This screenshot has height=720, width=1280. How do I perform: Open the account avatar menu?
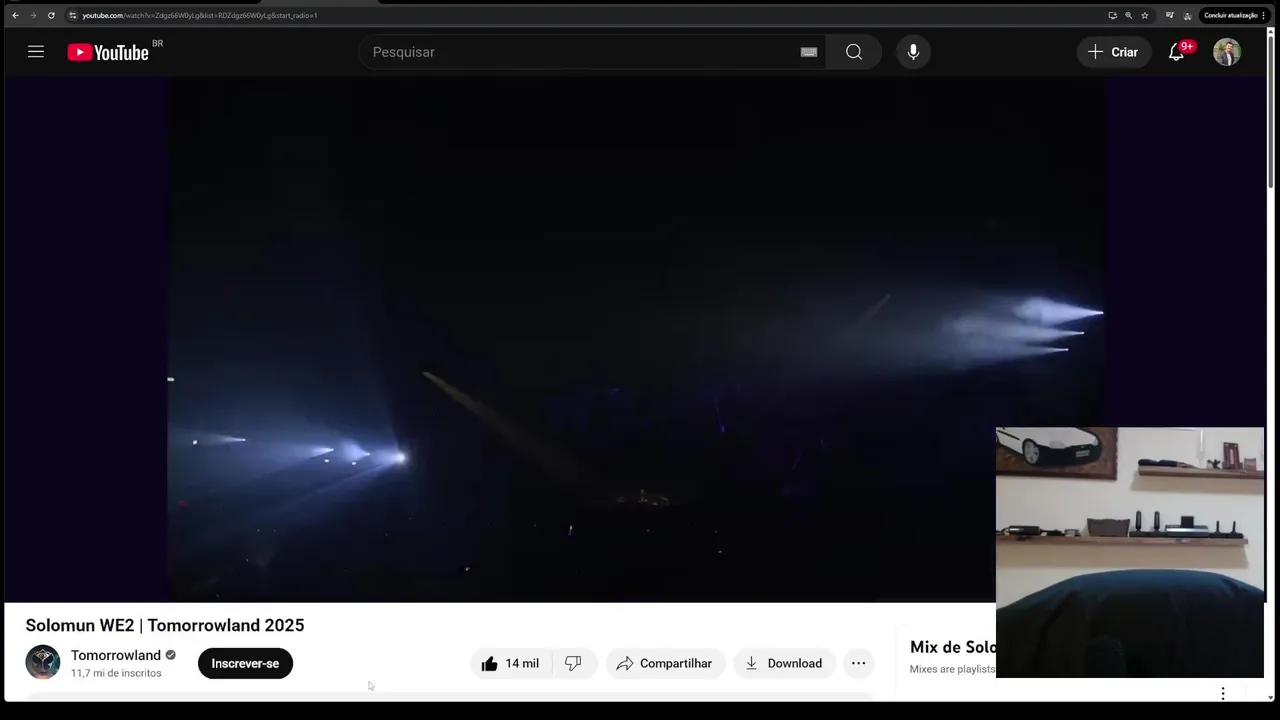pyautogui.click(x=1227, y=52)
